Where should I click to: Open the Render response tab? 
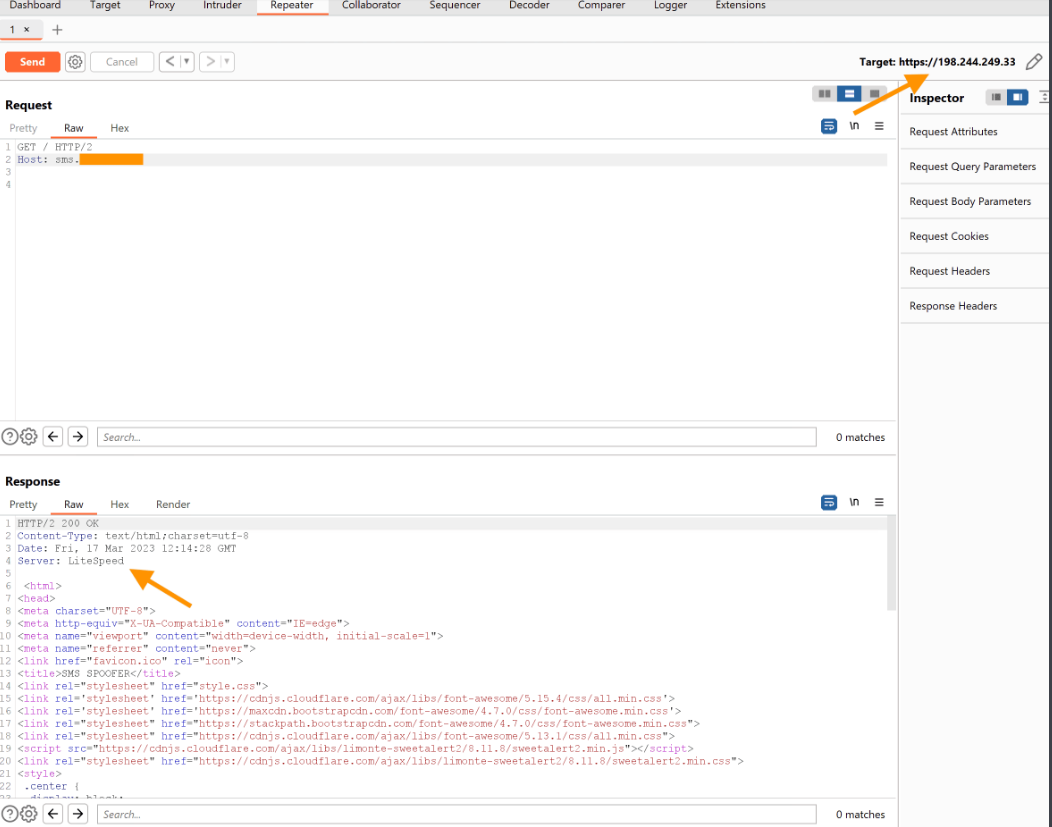click(173, 505)
